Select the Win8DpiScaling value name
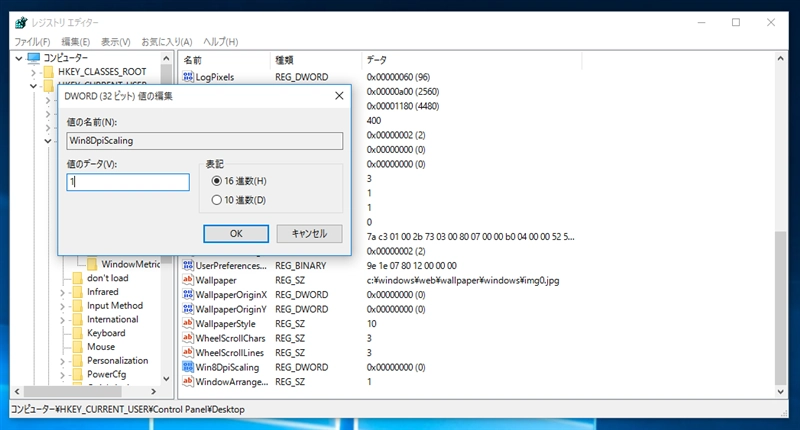The width and height of the screenshot is (800, 430). click(227, 367)
